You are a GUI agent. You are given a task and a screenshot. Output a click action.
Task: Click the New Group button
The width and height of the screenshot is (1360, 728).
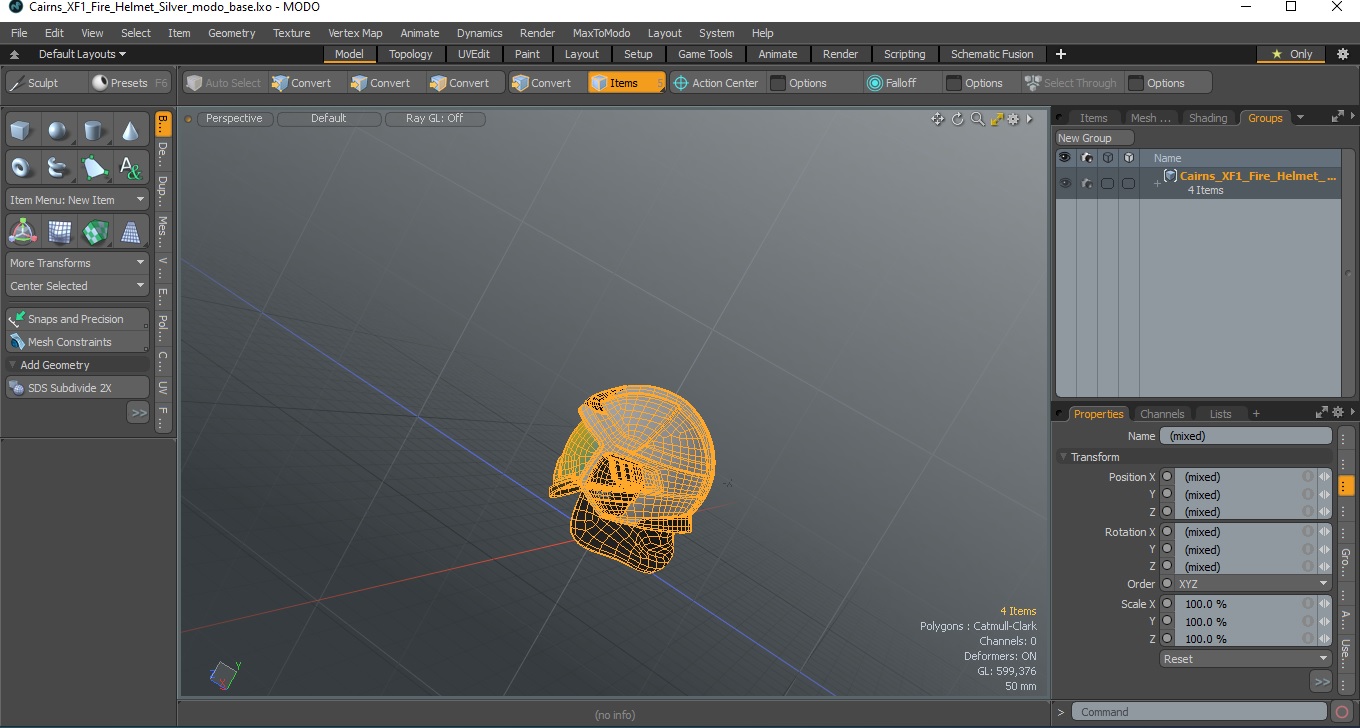click(1095, 138)
